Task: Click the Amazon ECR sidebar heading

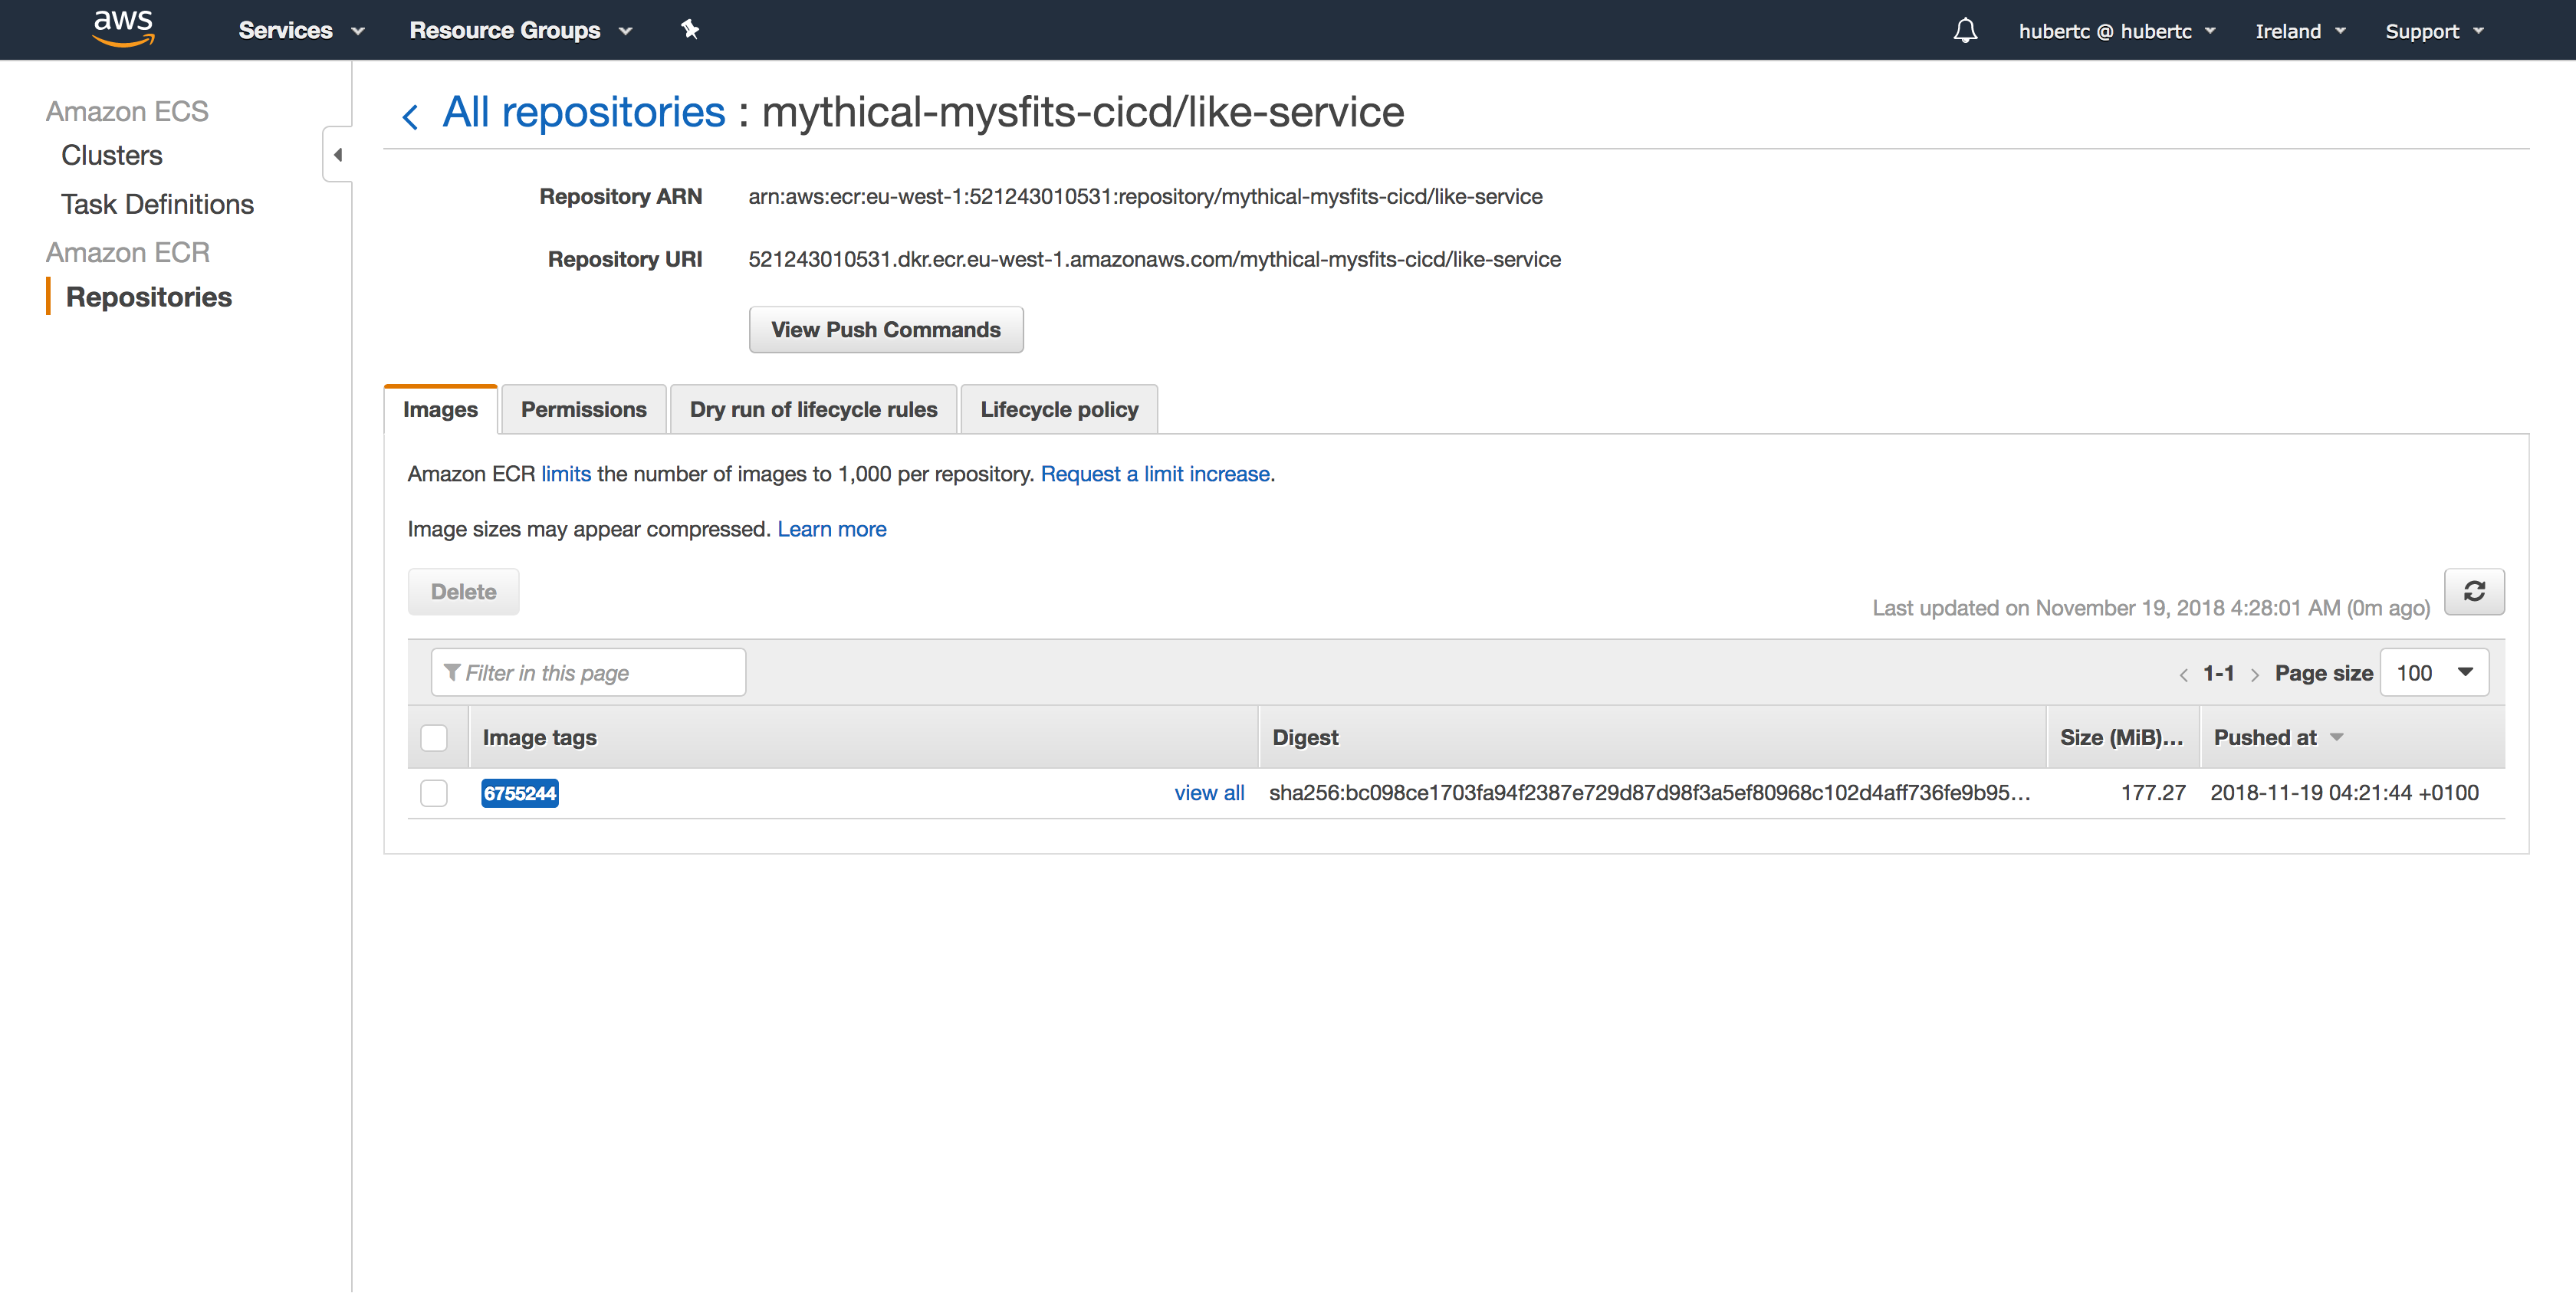Action: click(x=128, y=252)
